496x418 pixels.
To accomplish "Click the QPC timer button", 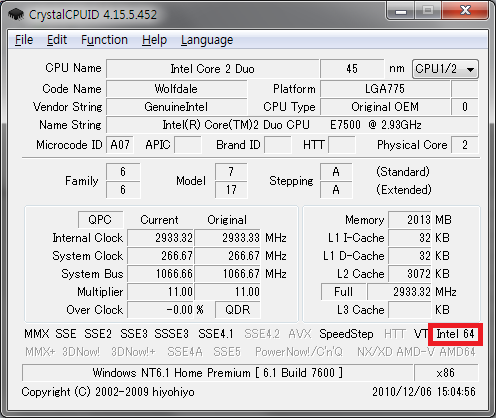I will [x=100, y=220].
